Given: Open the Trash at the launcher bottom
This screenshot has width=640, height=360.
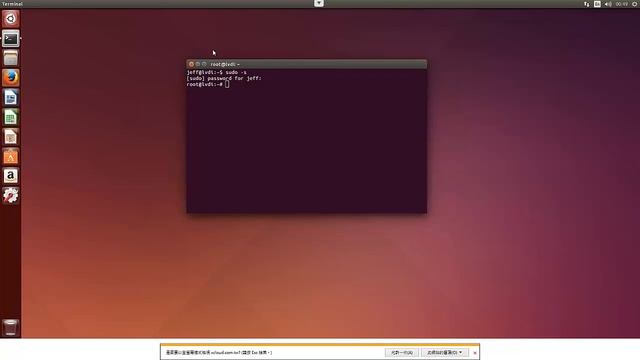Looking at the screenshot, I should 11,327.
